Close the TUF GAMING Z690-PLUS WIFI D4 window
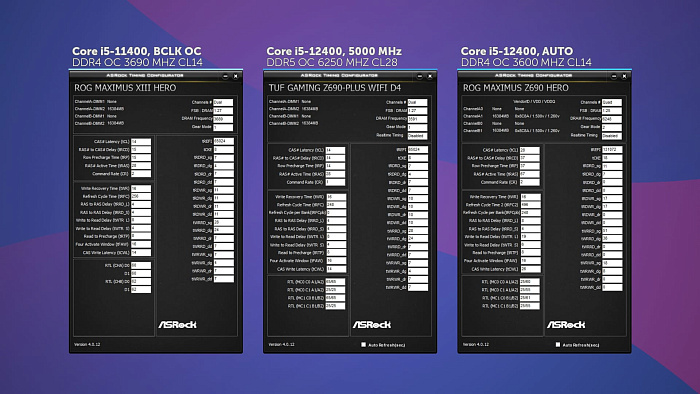The width and height of the screenshot is (700, 394). pyautogui.click(x=430, y=76)
